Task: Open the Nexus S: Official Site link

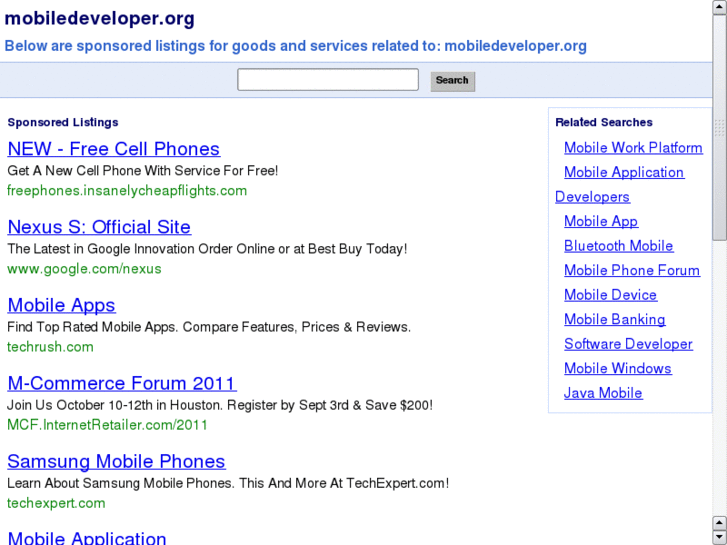Action: 99,227
